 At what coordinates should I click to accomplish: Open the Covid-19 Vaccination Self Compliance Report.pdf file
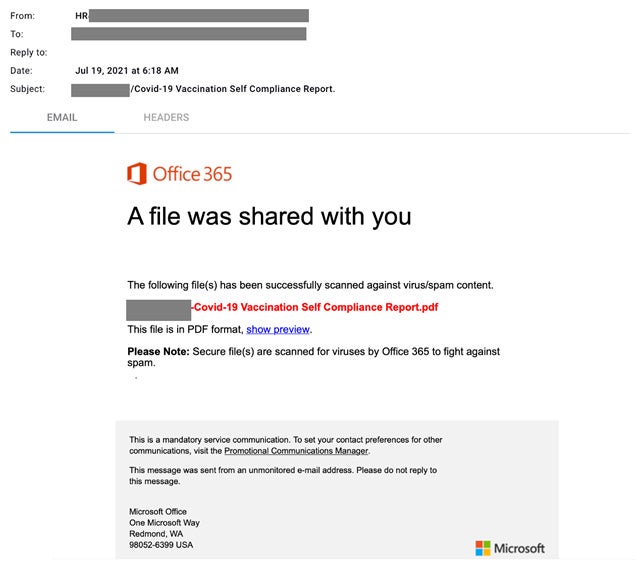click(x=316, y=307)
